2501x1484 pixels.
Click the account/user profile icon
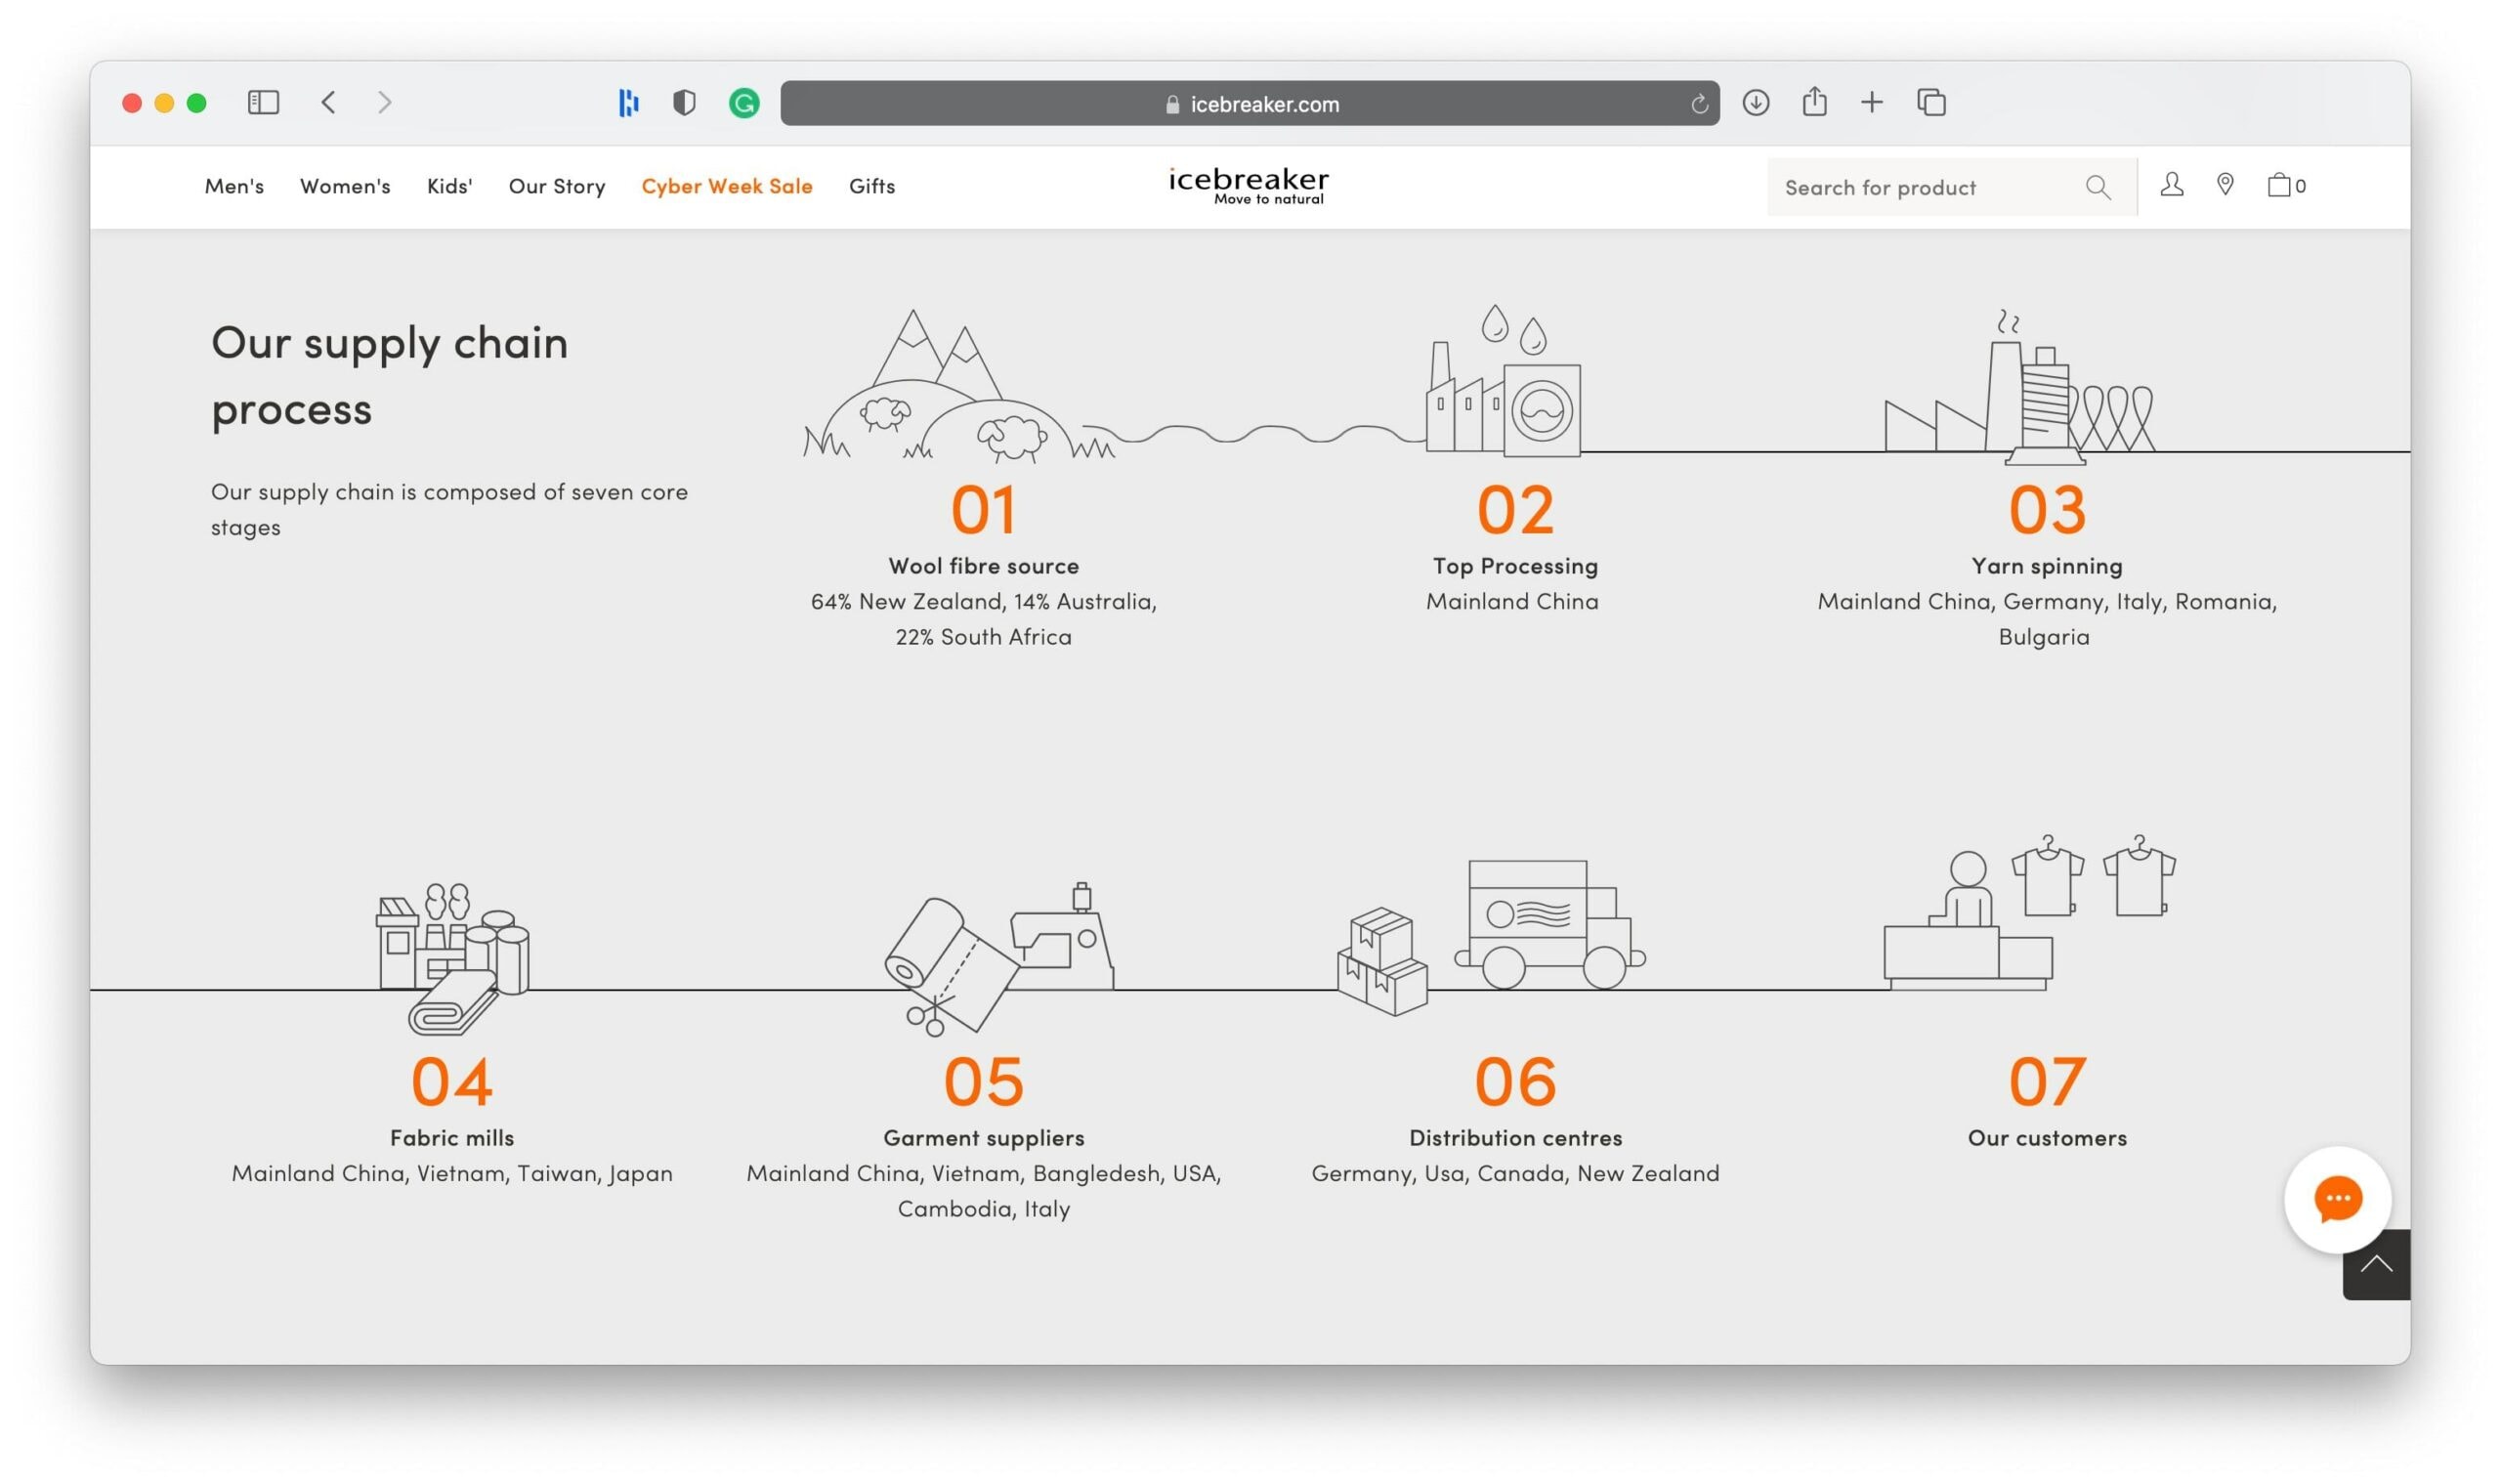(2171, 184)
